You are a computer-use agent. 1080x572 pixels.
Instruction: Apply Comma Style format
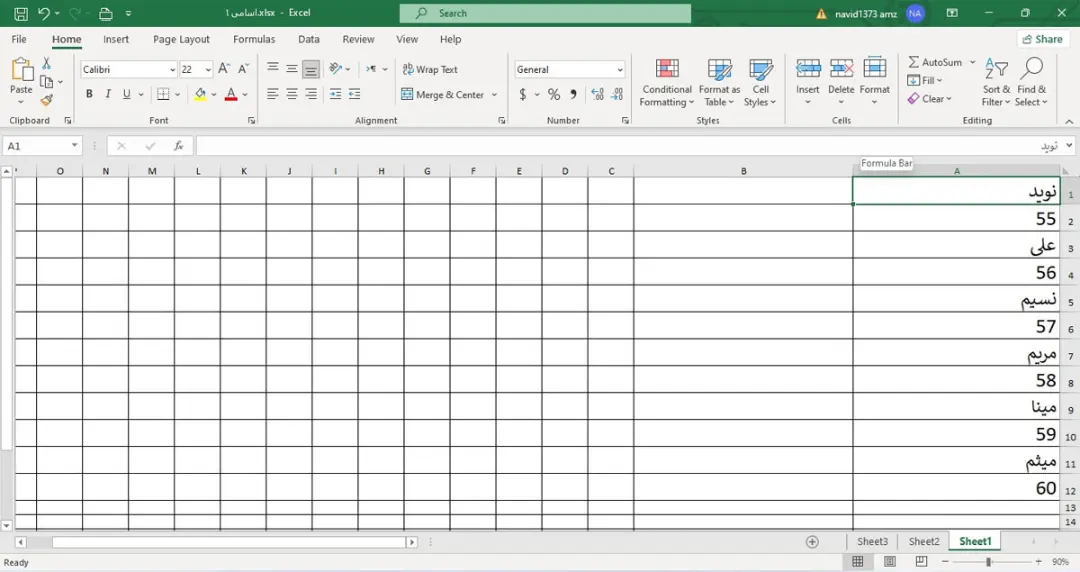(573, 94)
